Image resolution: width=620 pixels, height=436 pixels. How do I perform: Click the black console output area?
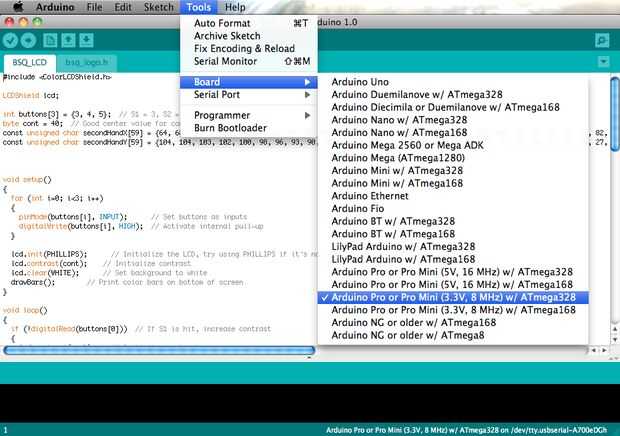[x=310, y=403]
